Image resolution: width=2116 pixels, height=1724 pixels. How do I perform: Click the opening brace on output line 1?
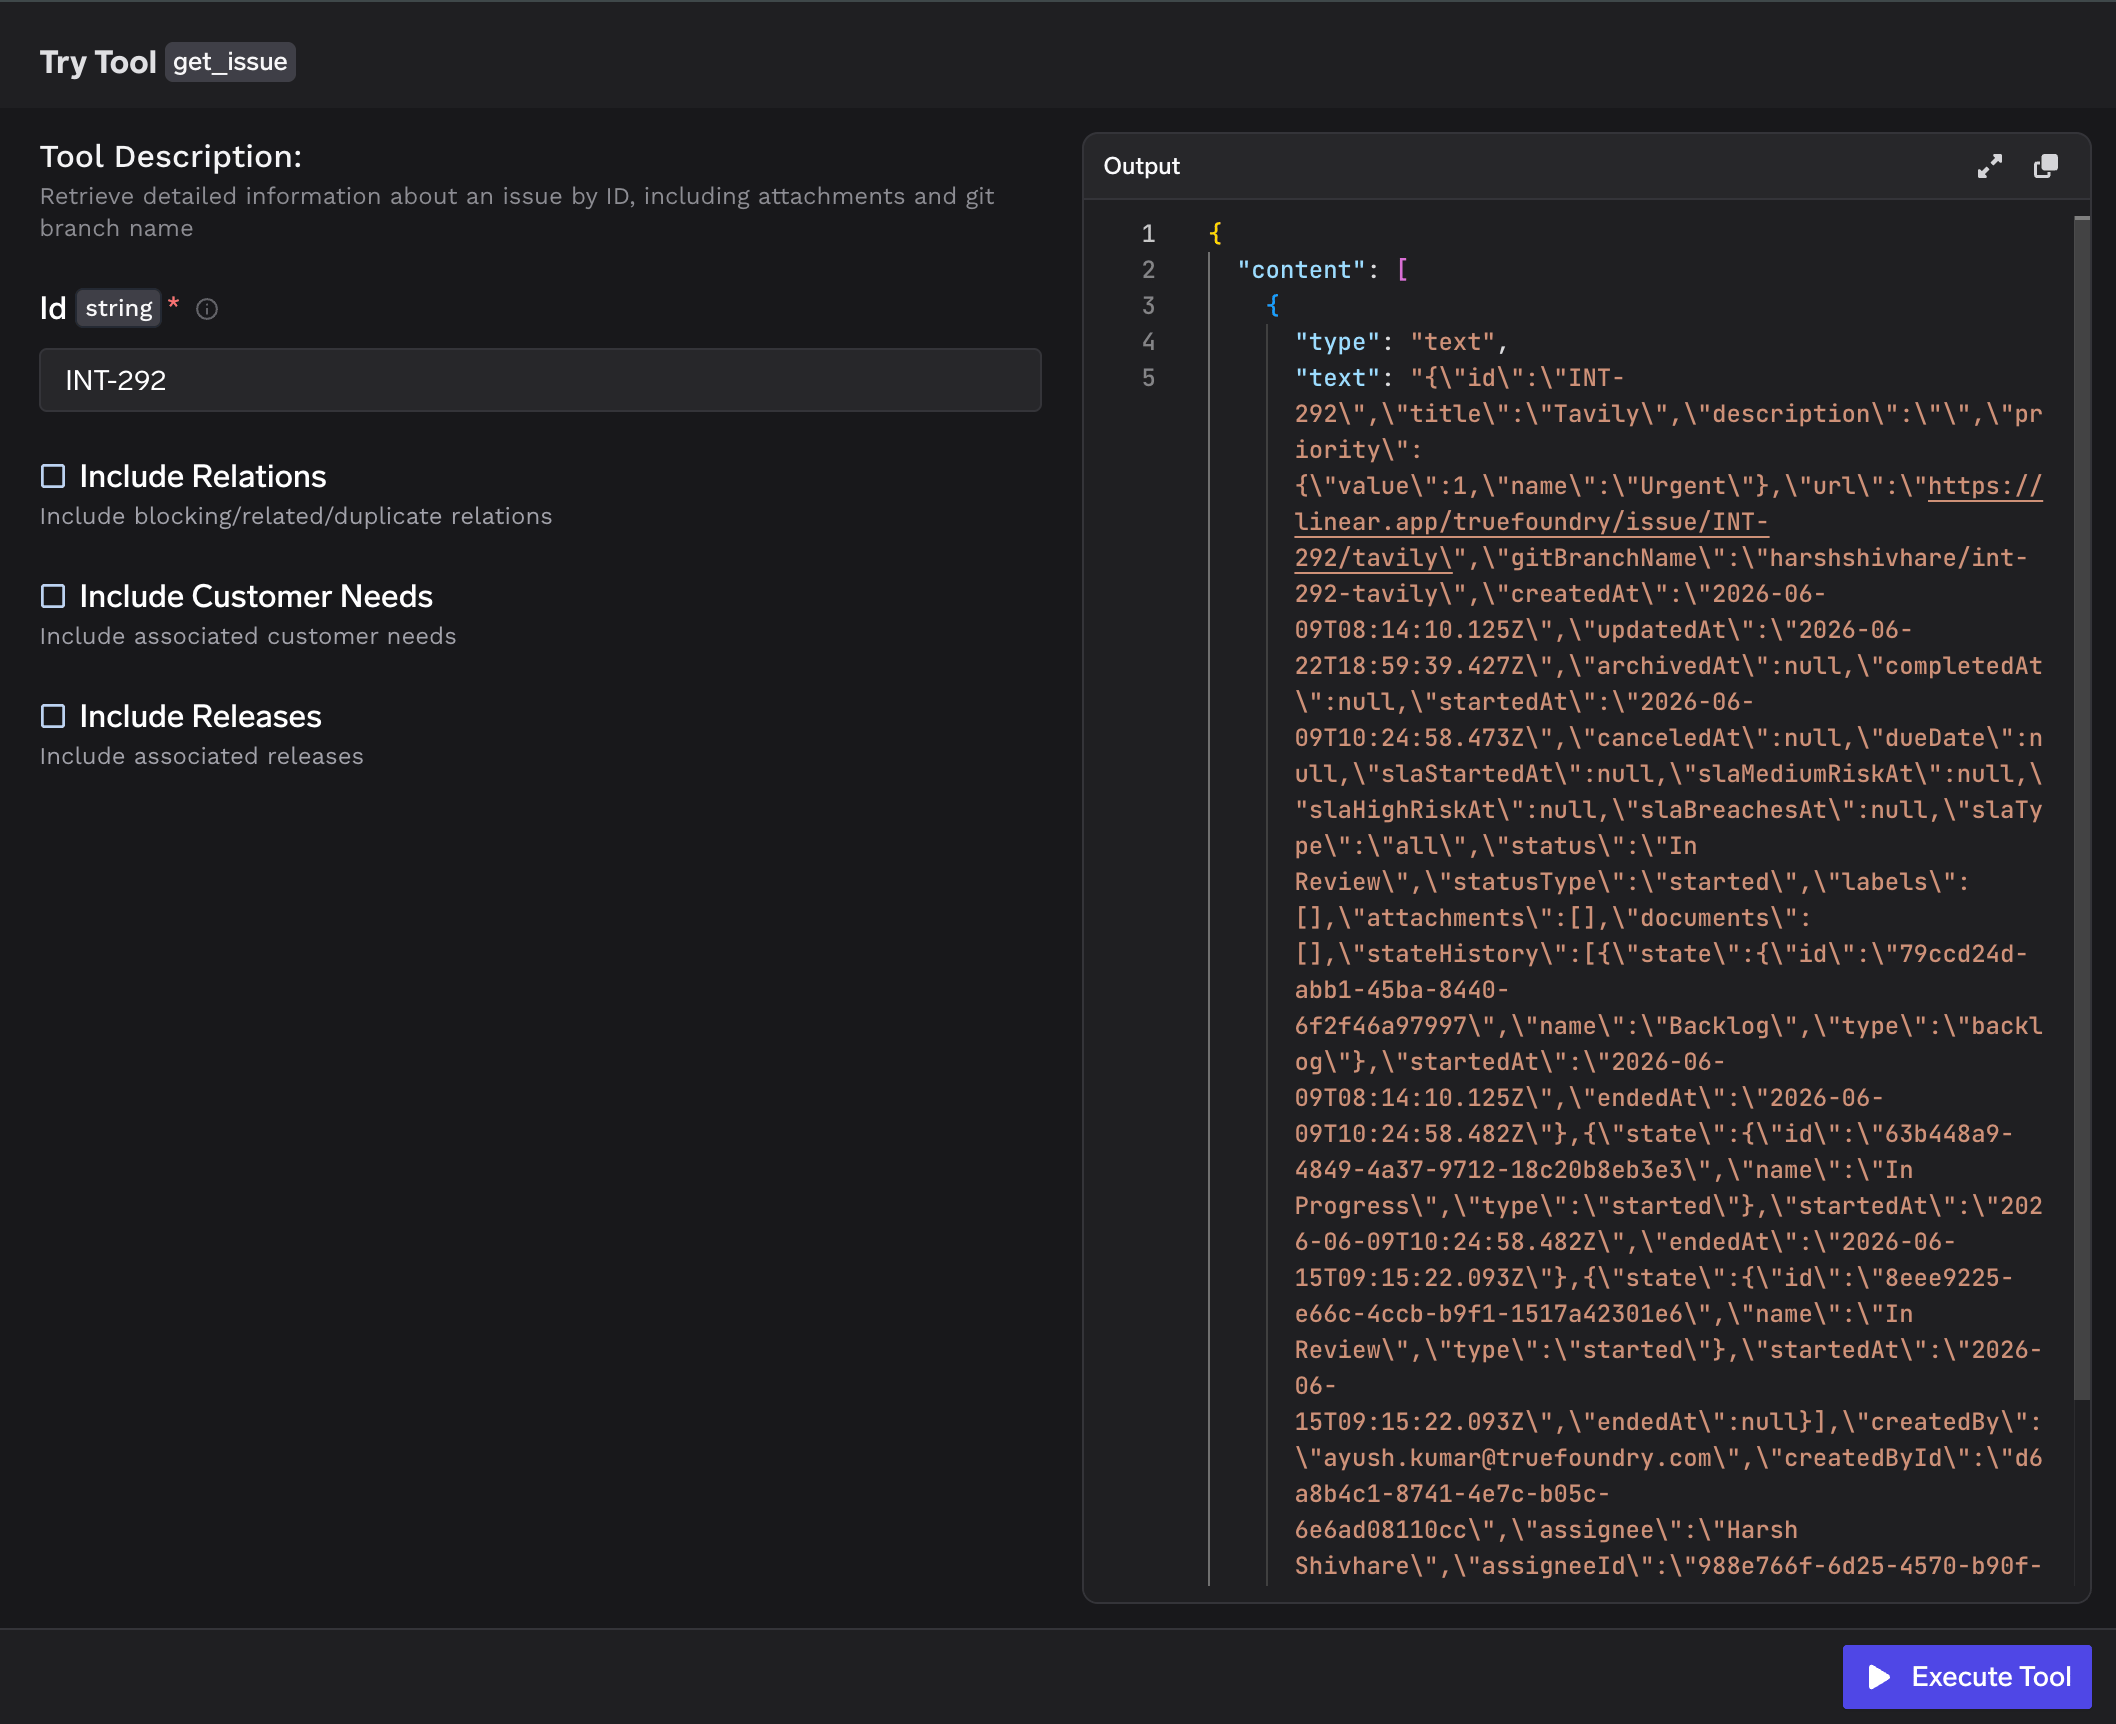pos(1215,234)
